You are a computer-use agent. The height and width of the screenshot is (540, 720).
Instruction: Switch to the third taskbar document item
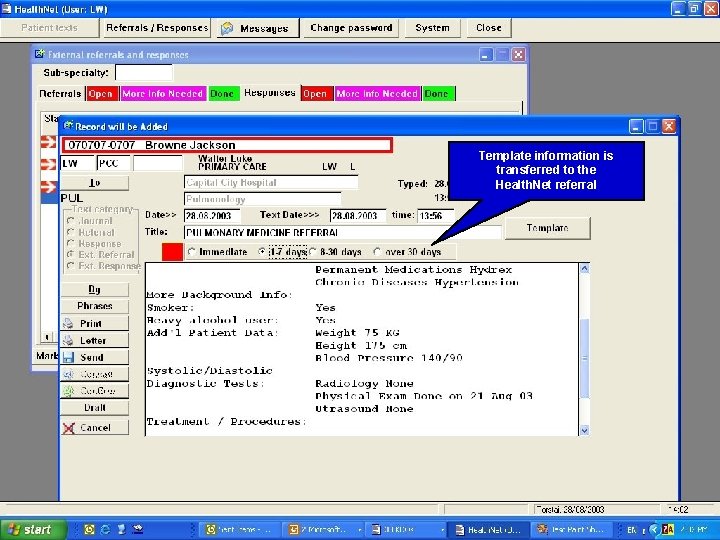pyautogui.click(x=406, y=530)
